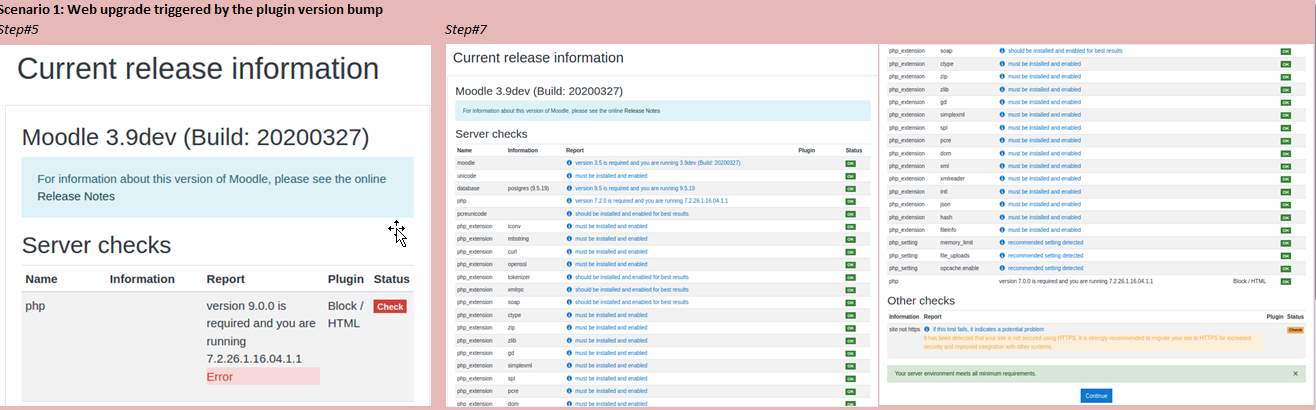The height and width of the screenshot is (410, 1316).
Task: Click the OK badge in the intl row
Action: coord(1286,191)
